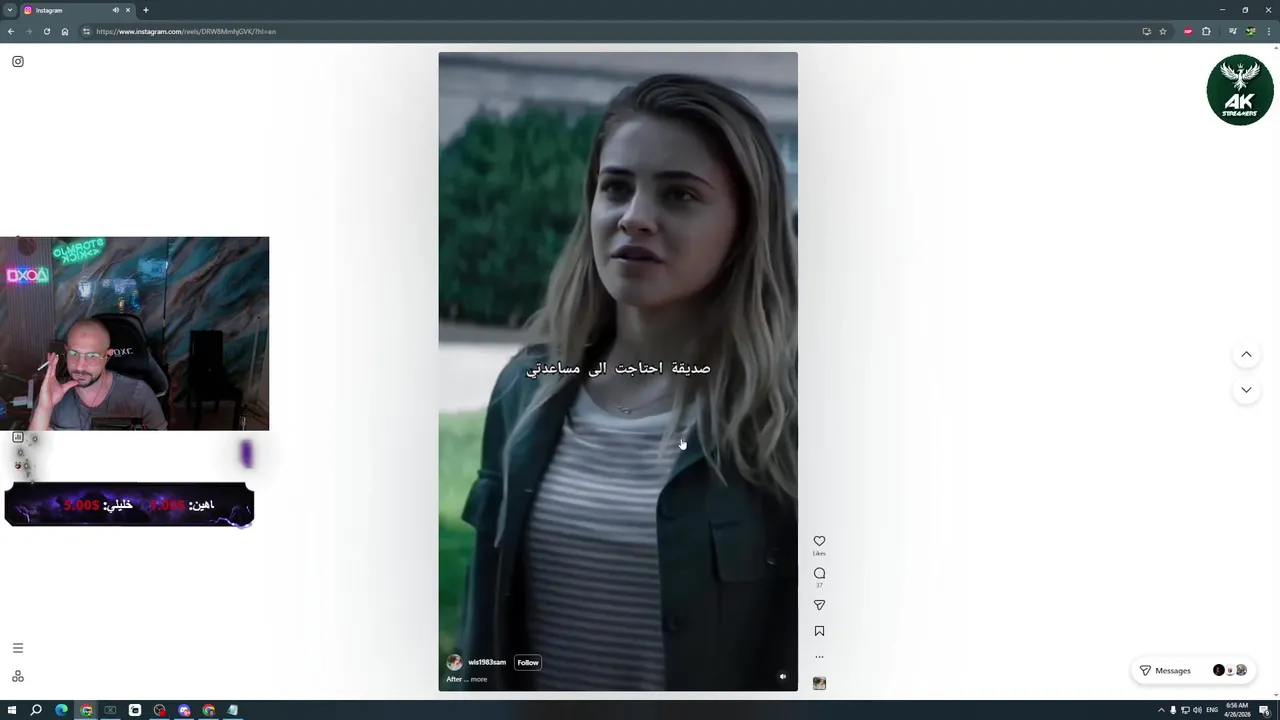
Task: Open more options three-dots on reel
Action: pyautogui.click(x=819, y=657)
